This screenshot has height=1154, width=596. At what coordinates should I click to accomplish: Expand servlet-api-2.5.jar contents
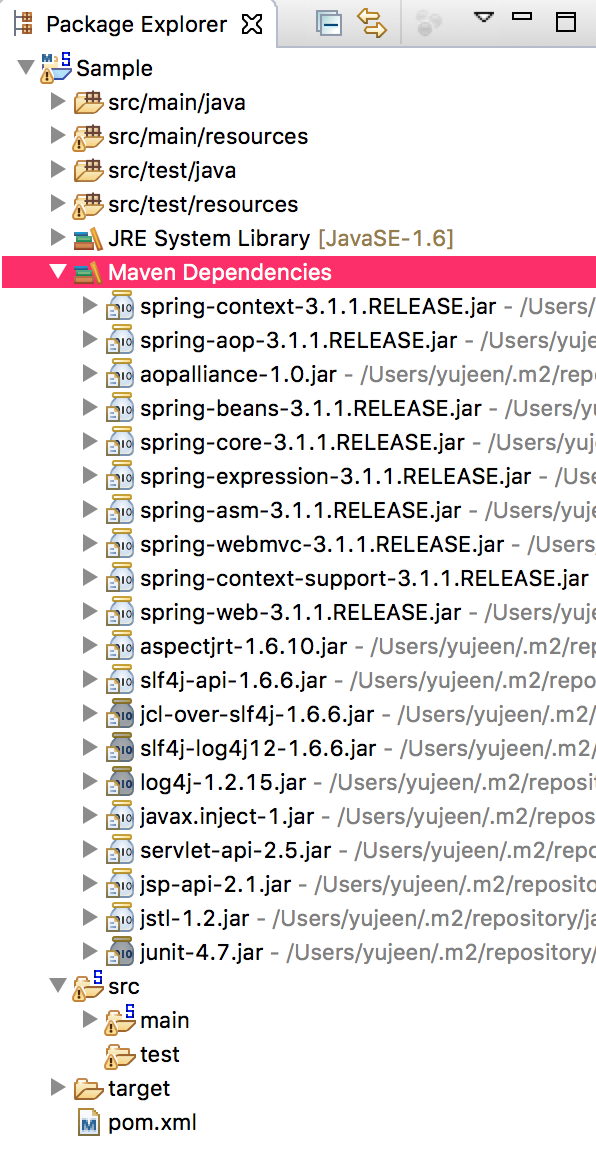pyautogui.click(x=91, y=850)
